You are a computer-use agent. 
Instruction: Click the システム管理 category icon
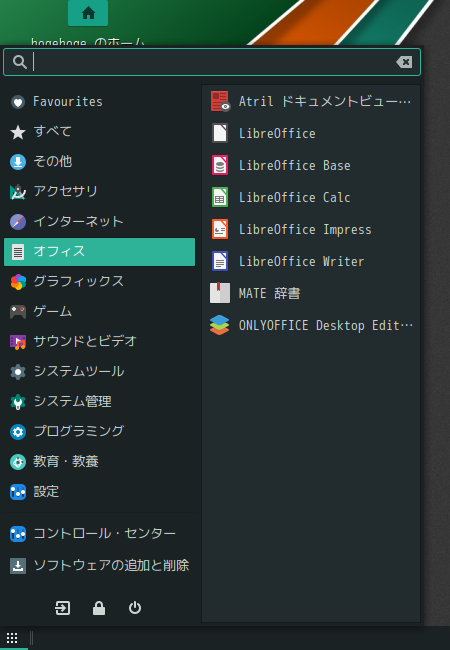point(18,402)
